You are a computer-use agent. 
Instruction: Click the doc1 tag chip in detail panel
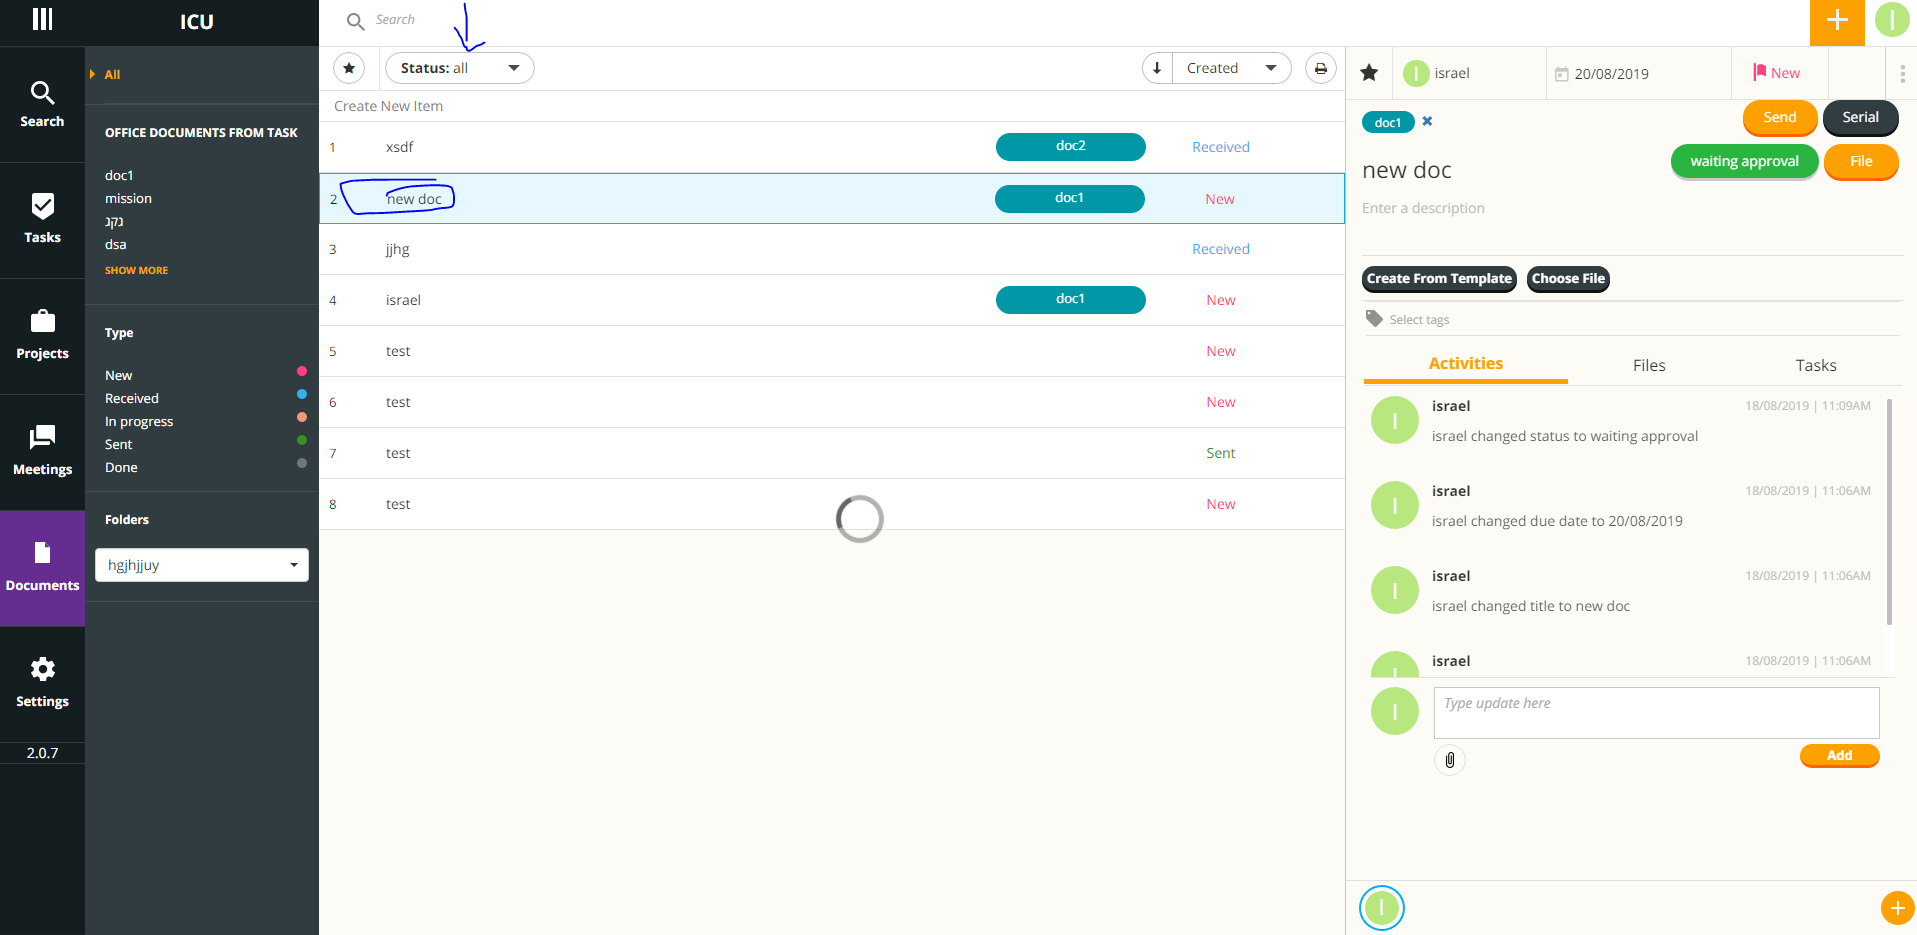tap(1387, 122)
